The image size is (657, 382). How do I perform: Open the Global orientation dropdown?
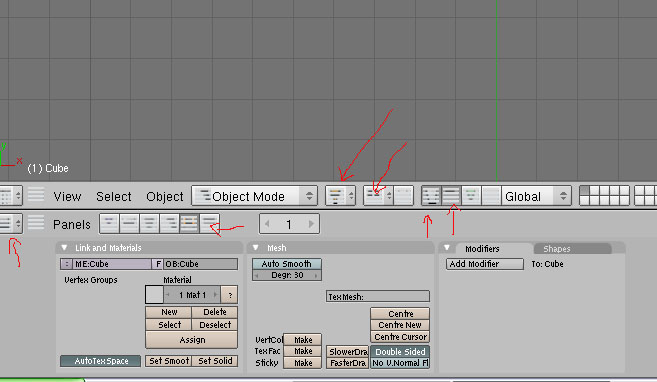[x=536, y=196]
